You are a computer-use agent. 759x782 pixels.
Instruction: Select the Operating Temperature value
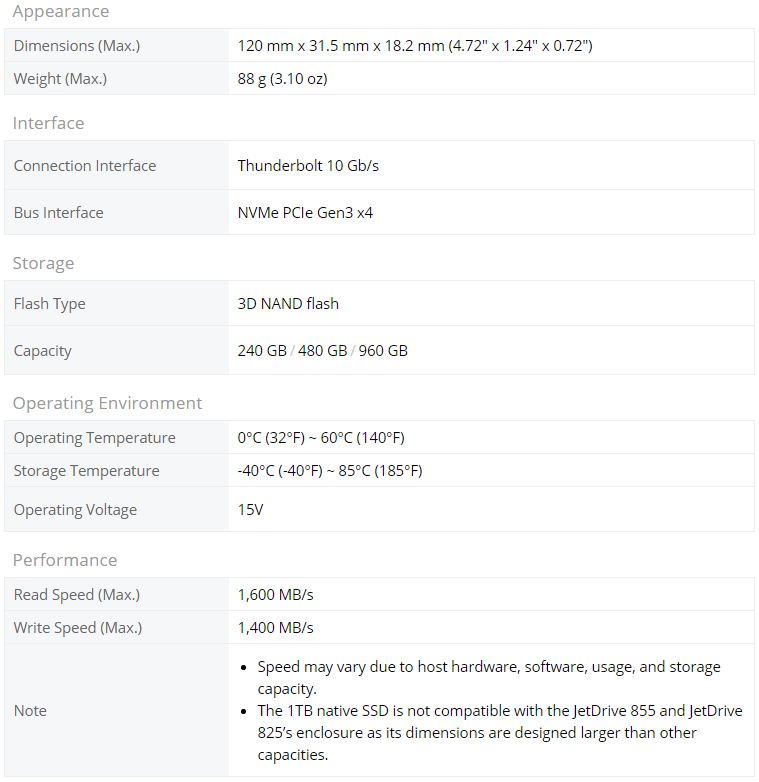pyautogui.click(x=321, y=437)
